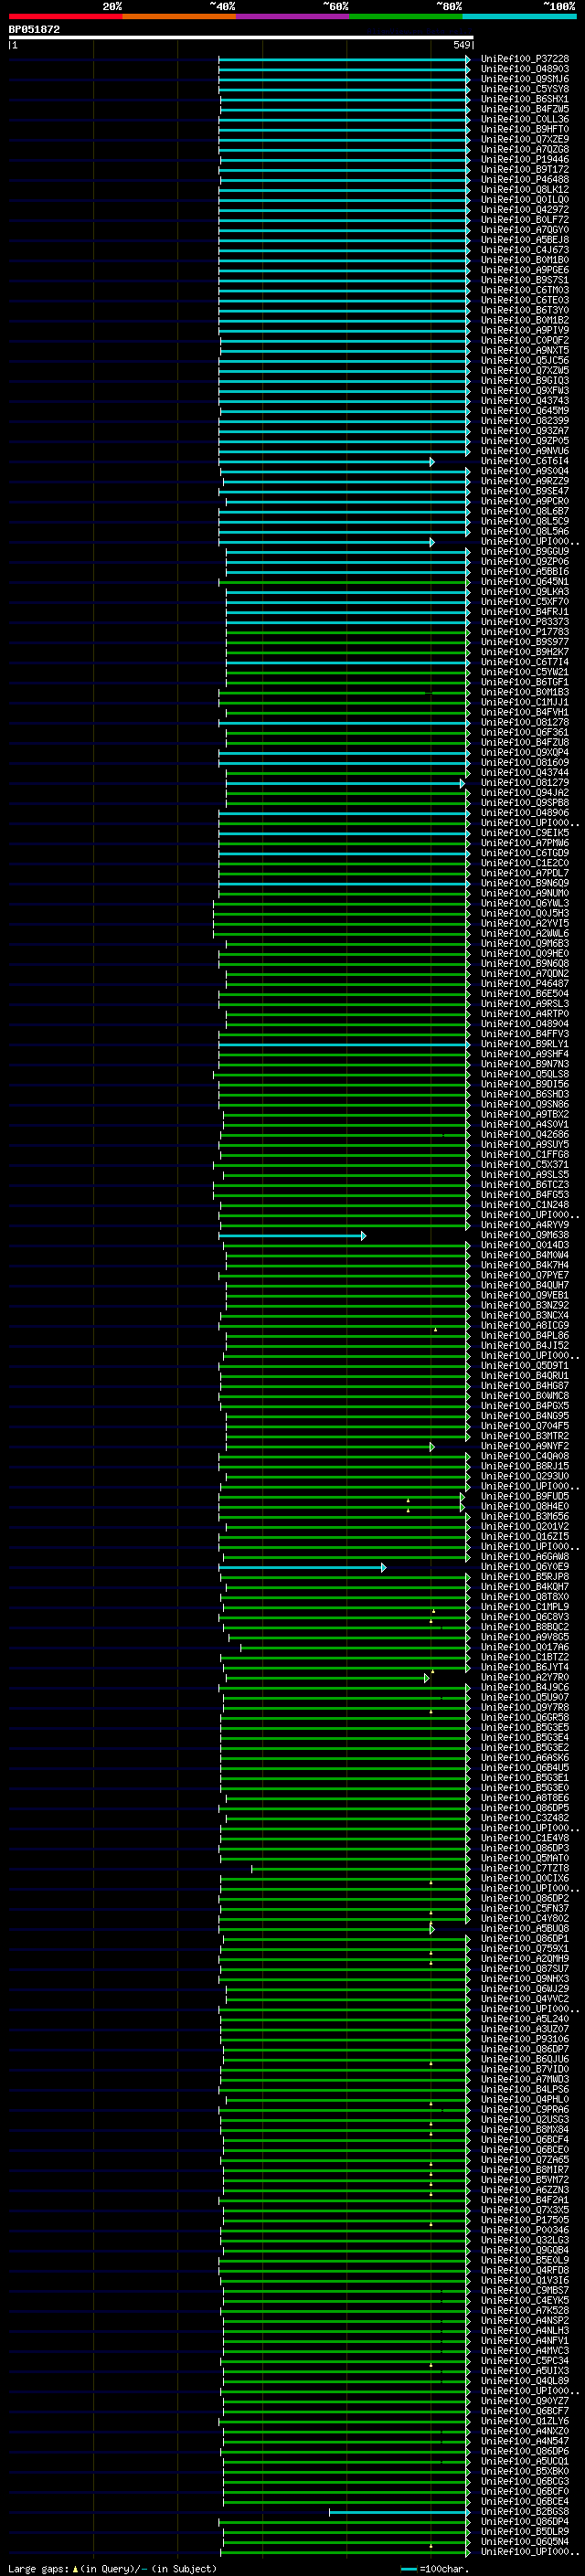Select hit UniRef100_C4J673
This screenshot has width=585, height=2576.
tap(525, 251)
